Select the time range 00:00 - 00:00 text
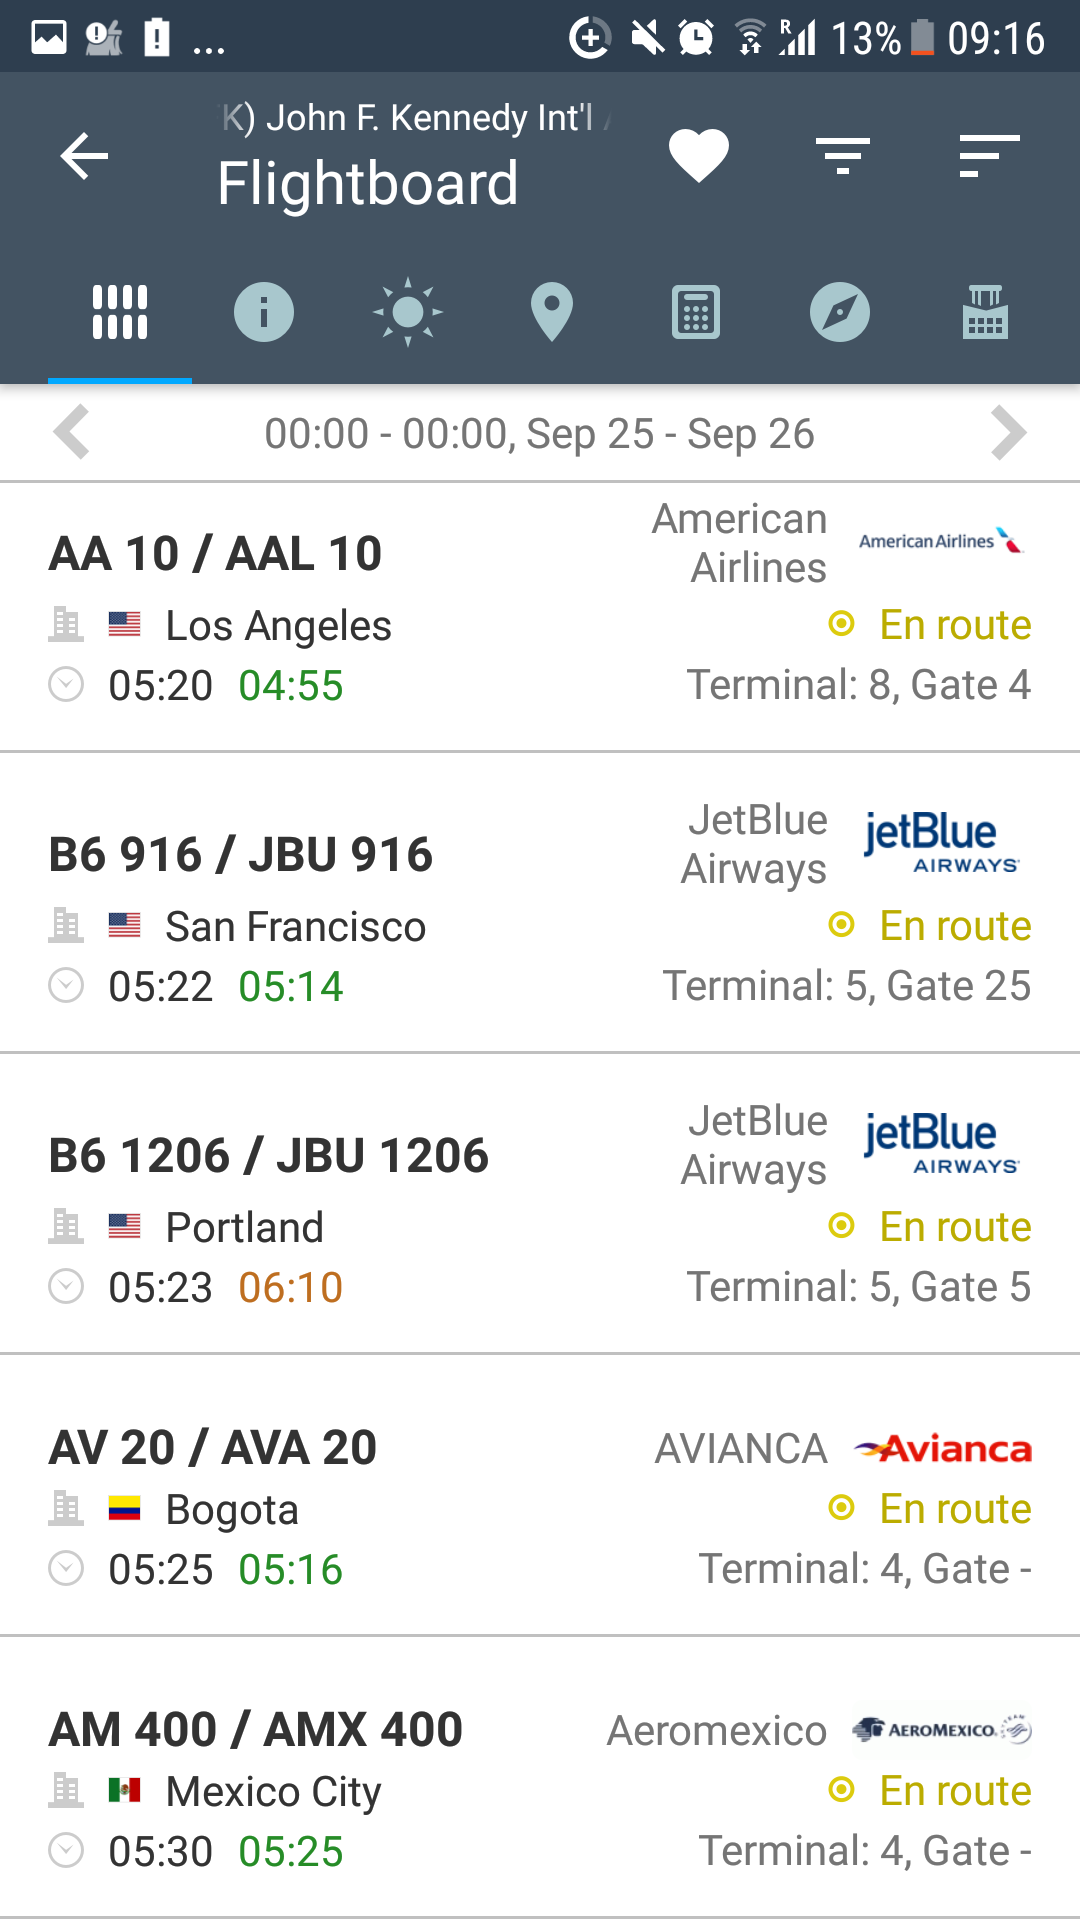 coord(539,434)
